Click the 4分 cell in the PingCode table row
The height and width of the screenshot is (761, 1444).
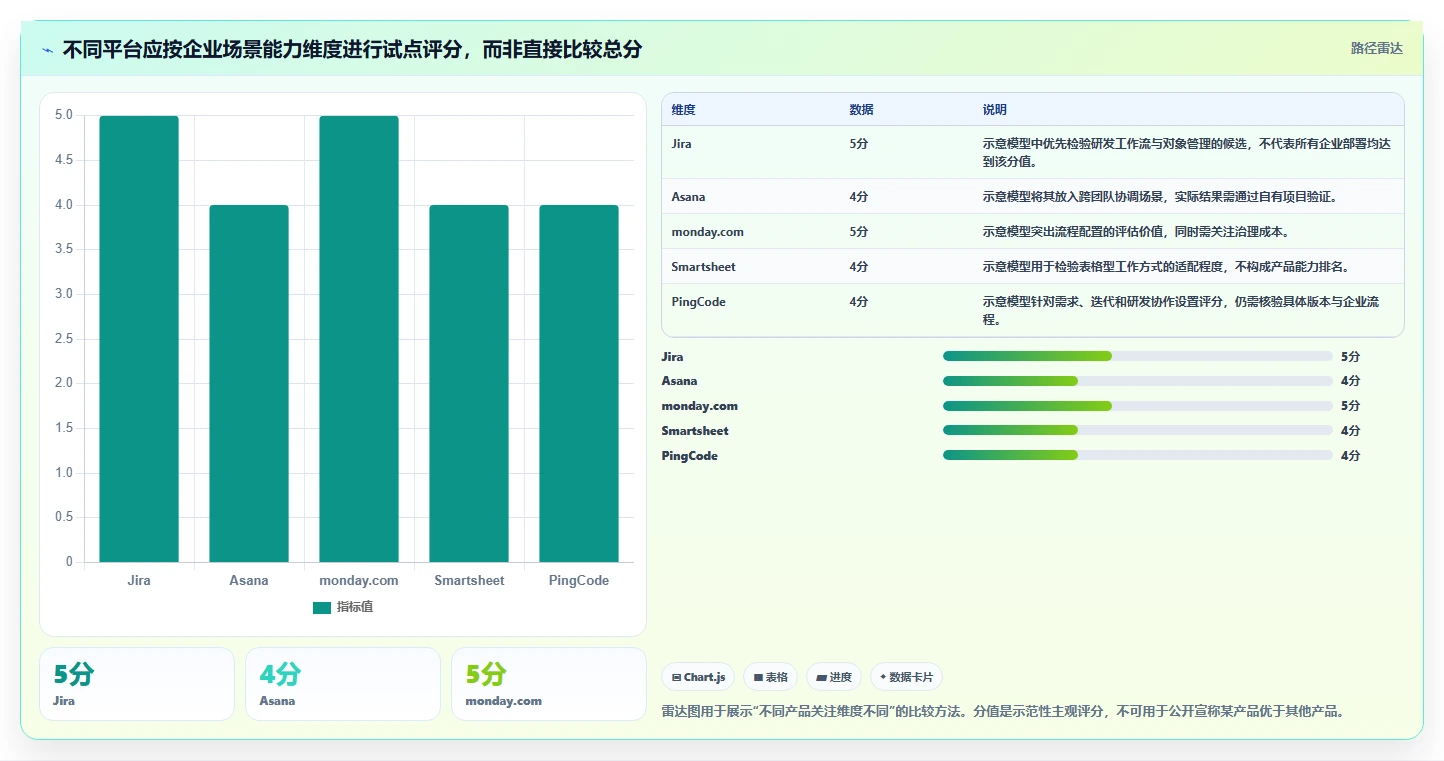coord(859,302)
